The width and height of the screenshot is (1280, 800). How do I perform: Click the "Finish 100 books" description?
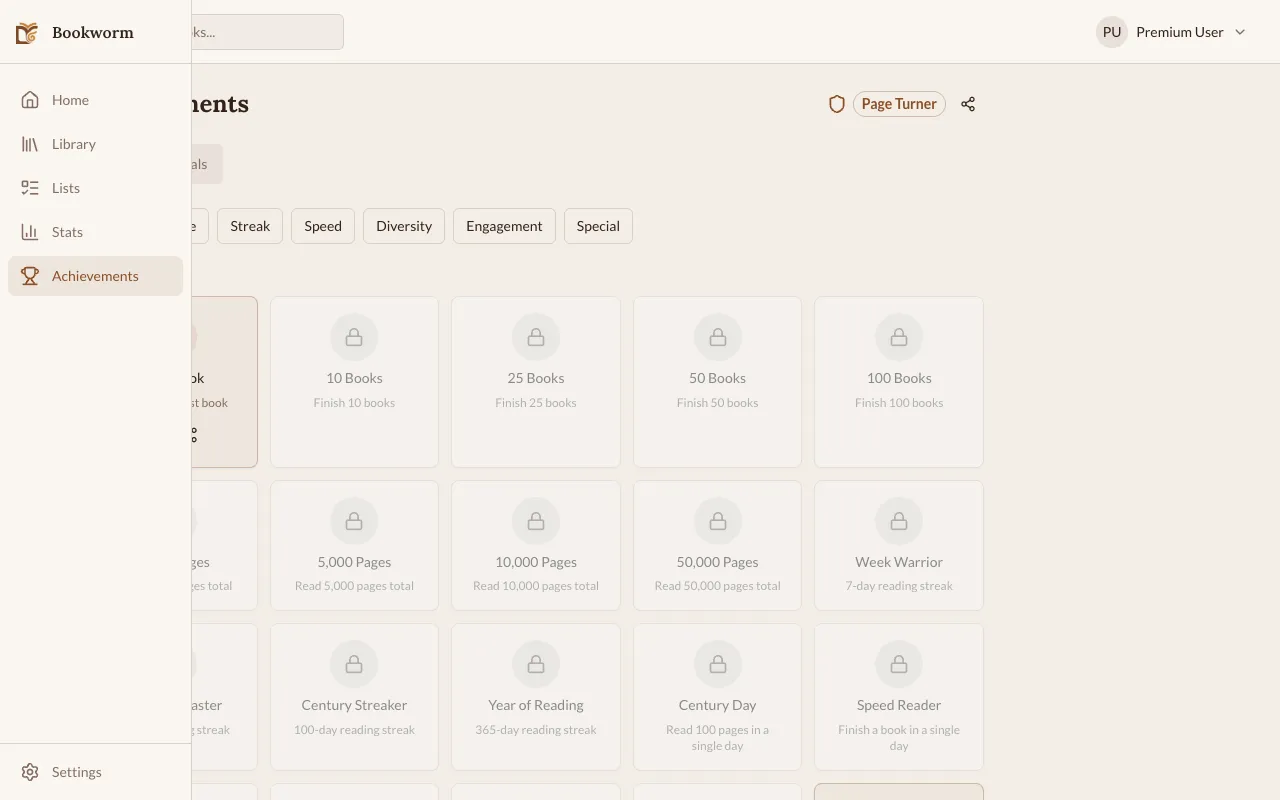899,403
